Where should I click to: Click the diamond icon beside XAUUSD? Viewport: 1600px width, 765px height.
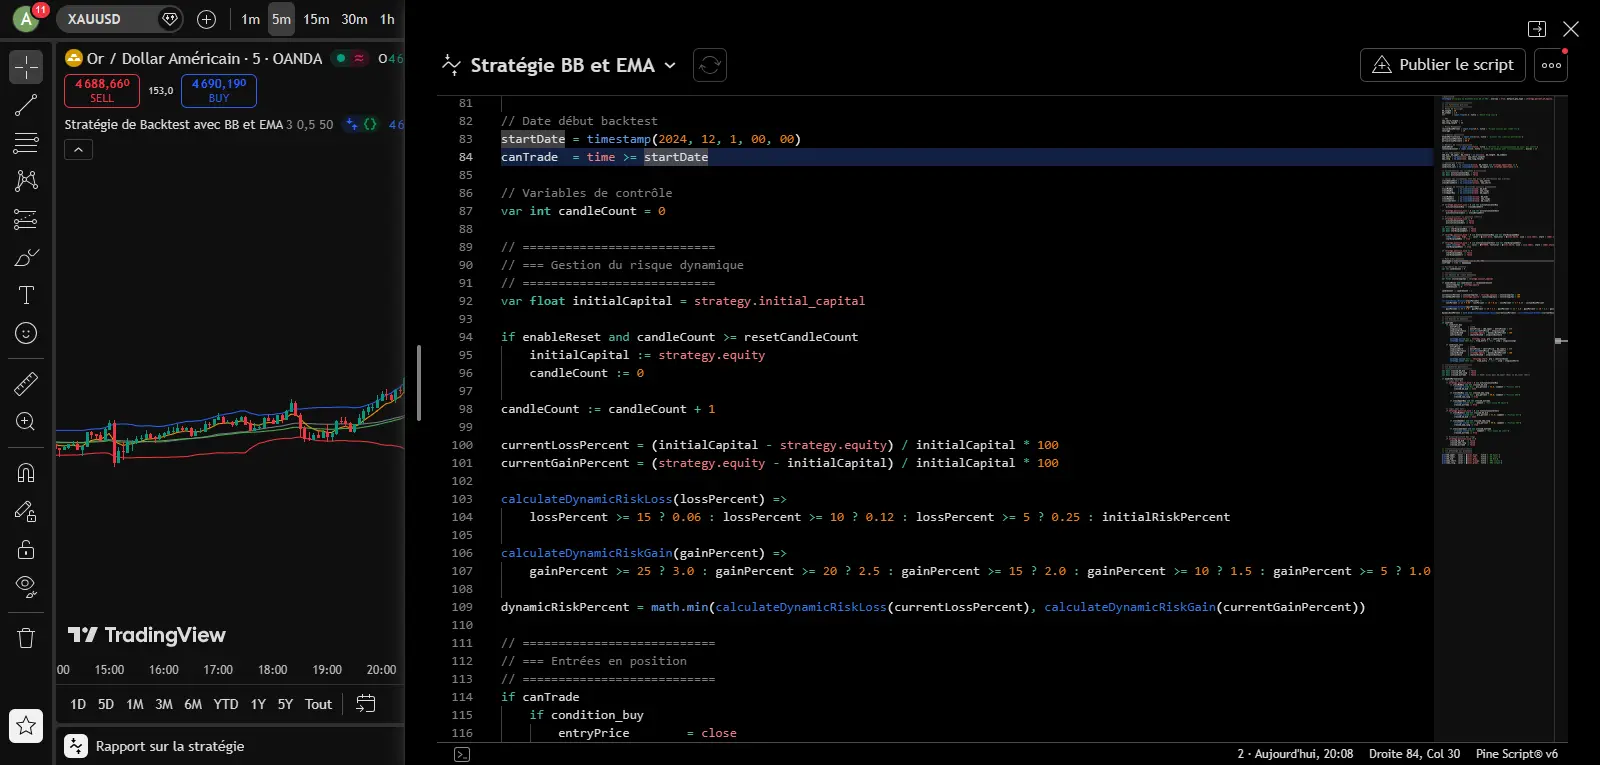point(170,19)
